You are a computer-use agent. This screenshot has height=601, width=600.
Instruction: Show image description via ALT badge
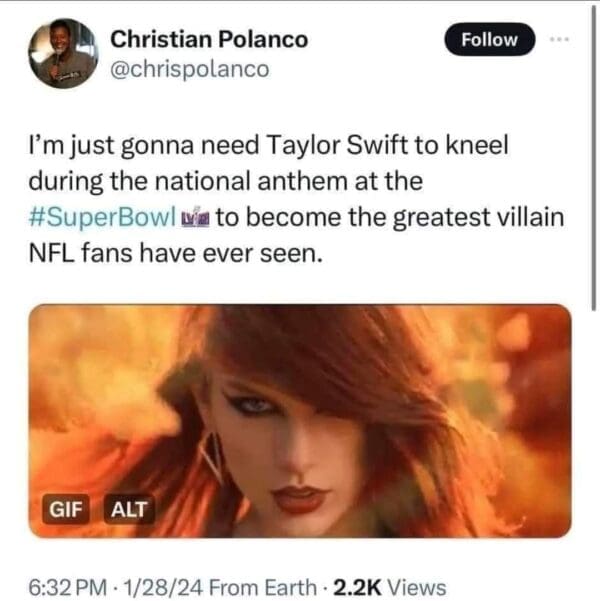point(128,508)
